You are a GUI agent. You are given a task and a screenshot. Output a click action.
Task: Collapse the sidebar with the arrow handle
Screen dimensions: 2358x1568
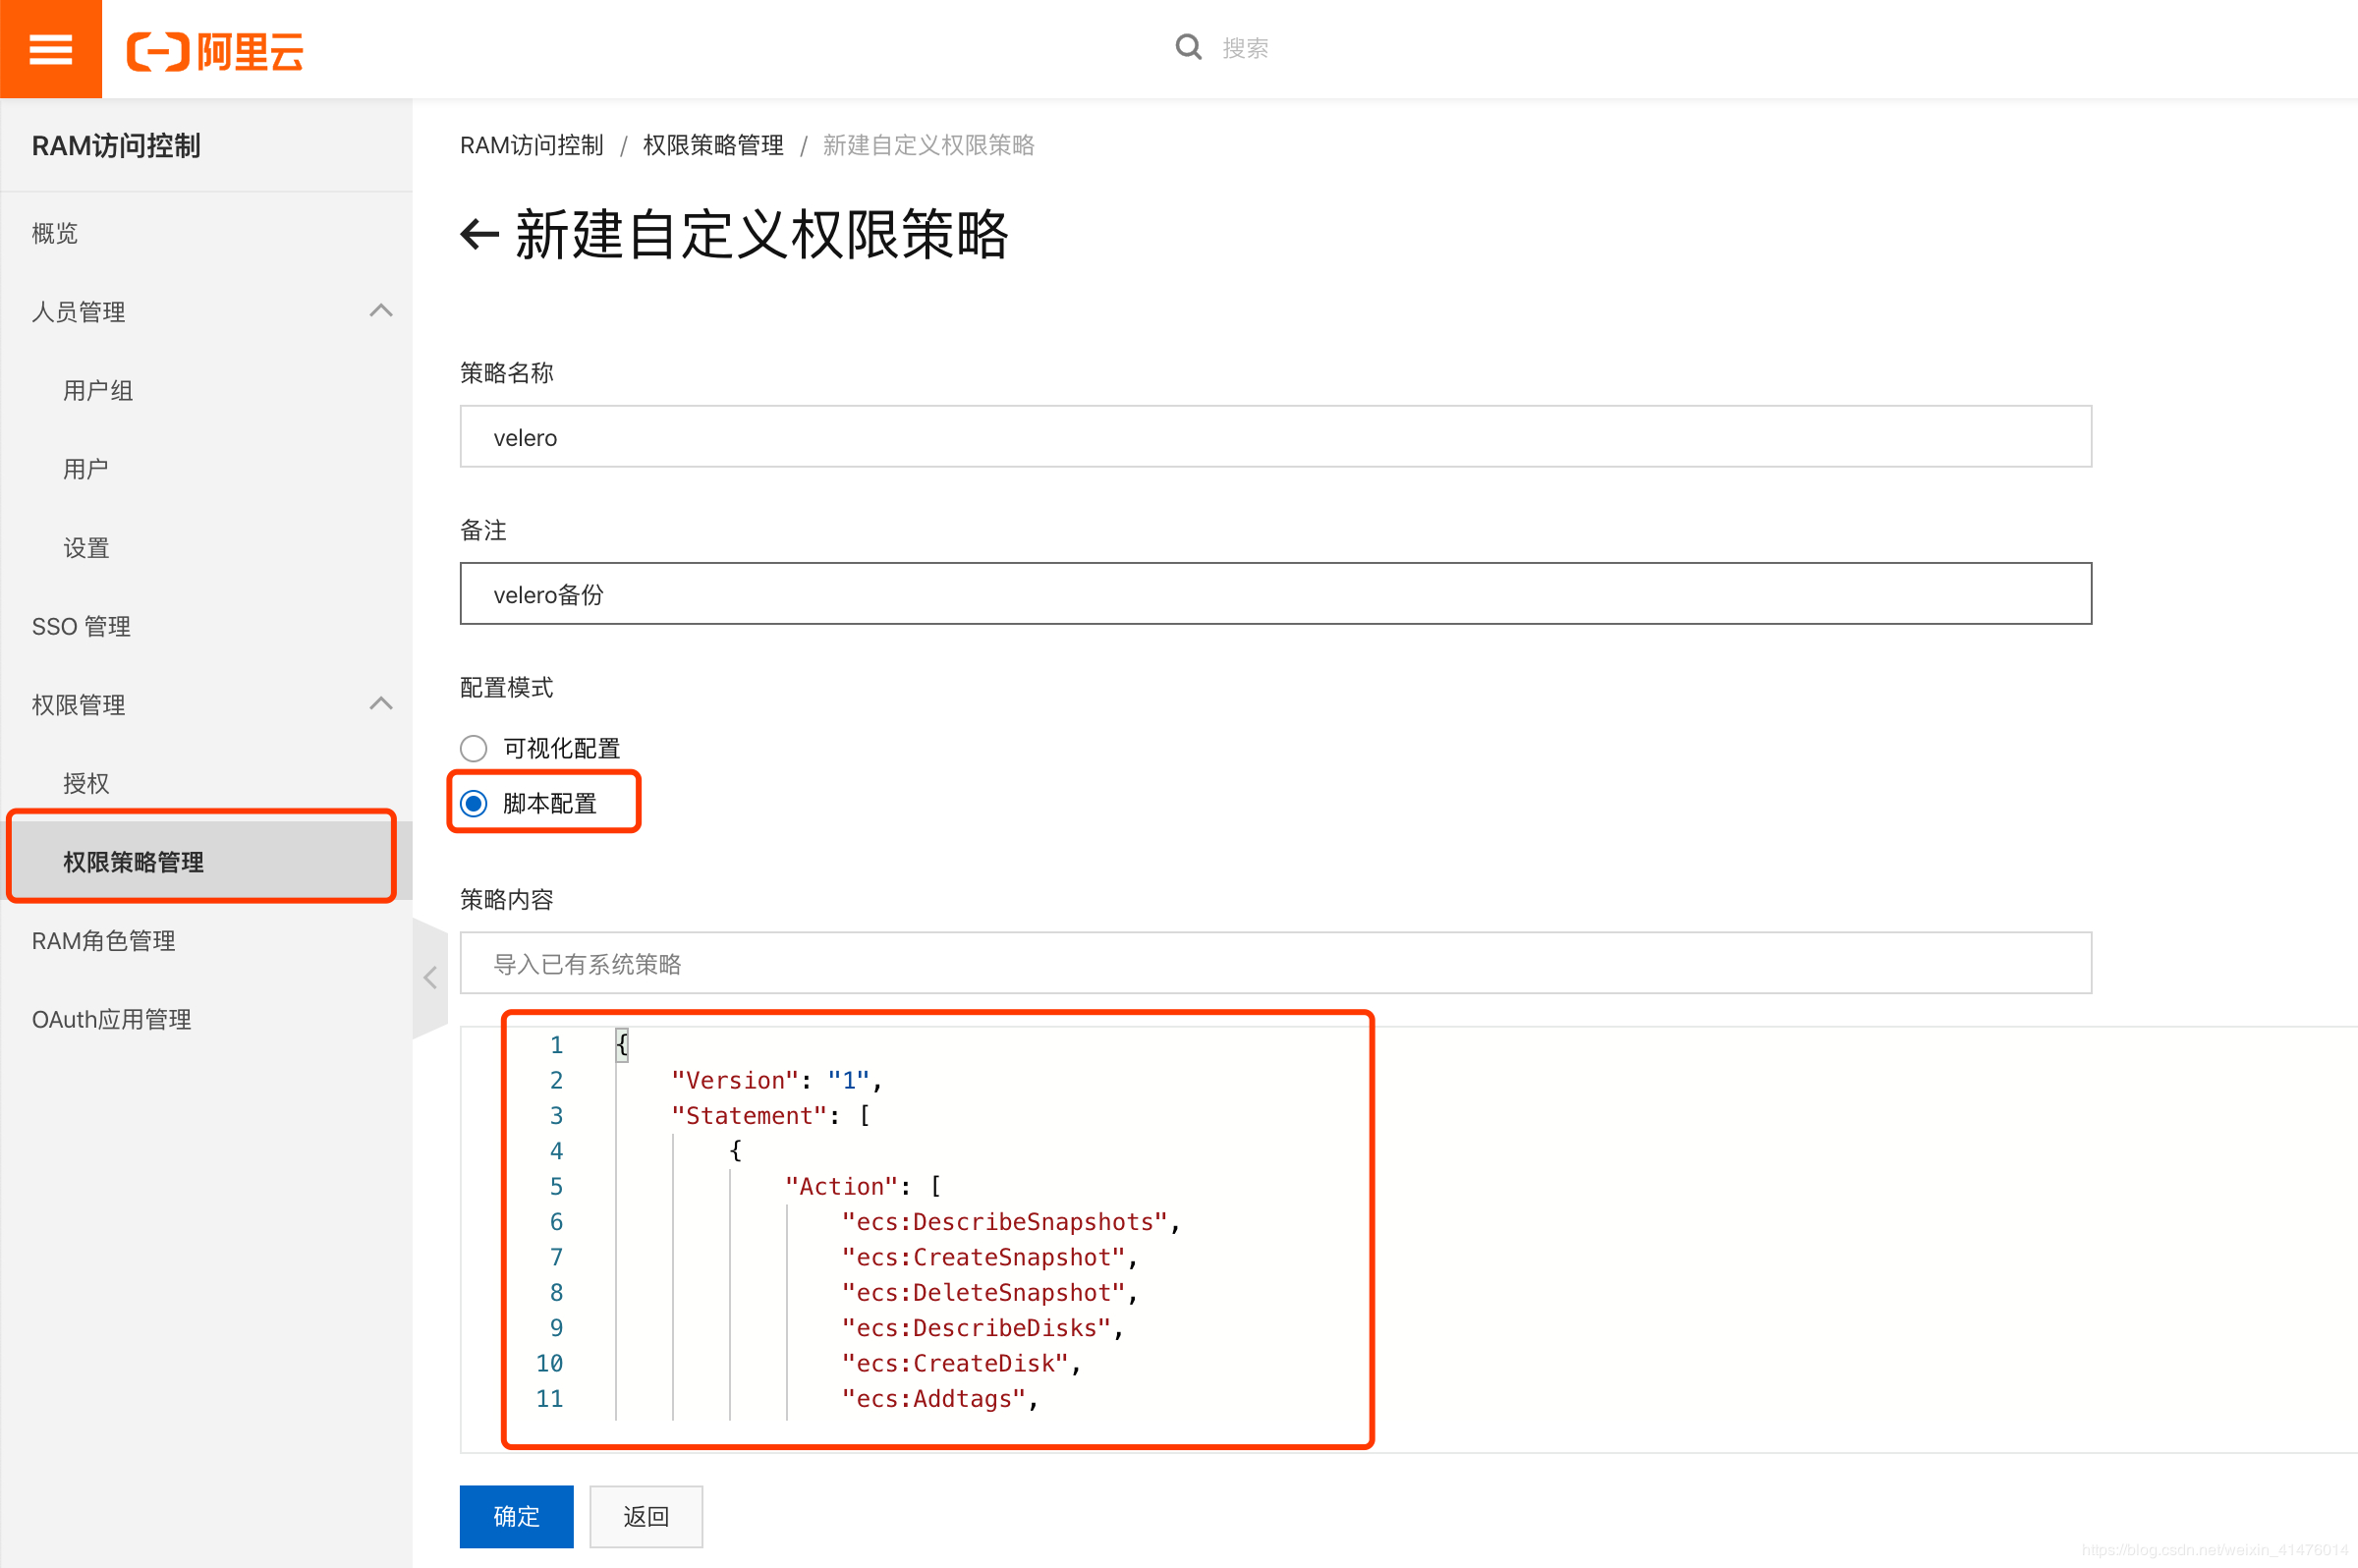pyautogui.click(x=430, y=977)
